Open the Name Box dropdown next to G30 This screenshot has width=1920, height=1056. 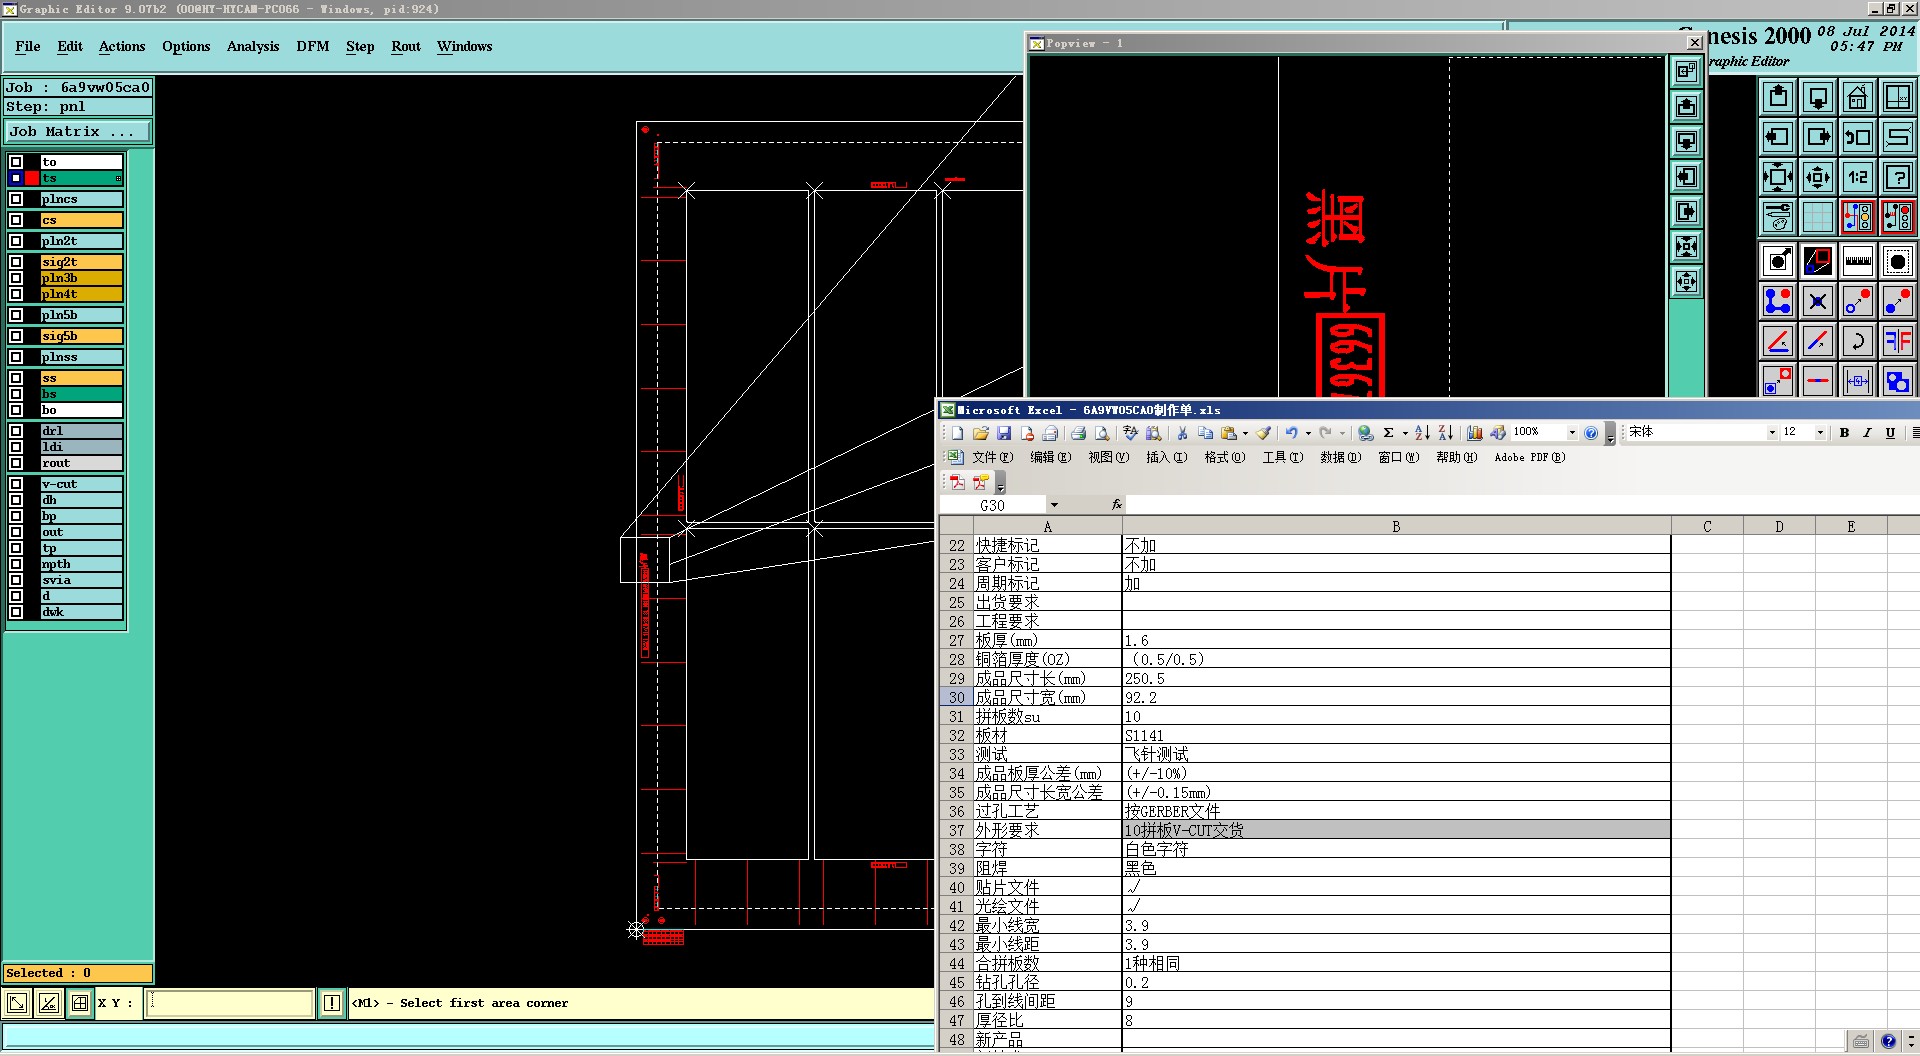click(1054, 505)
